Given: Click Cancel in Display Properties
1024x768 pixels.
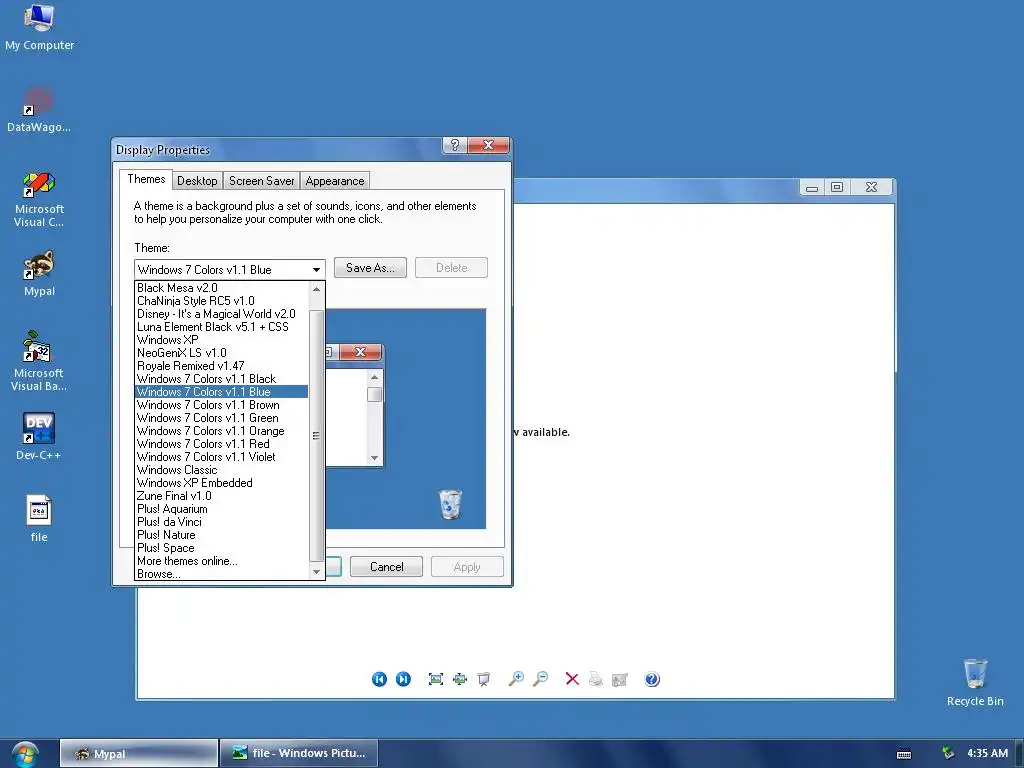Looking at the screenshot, I should (387, 567).
